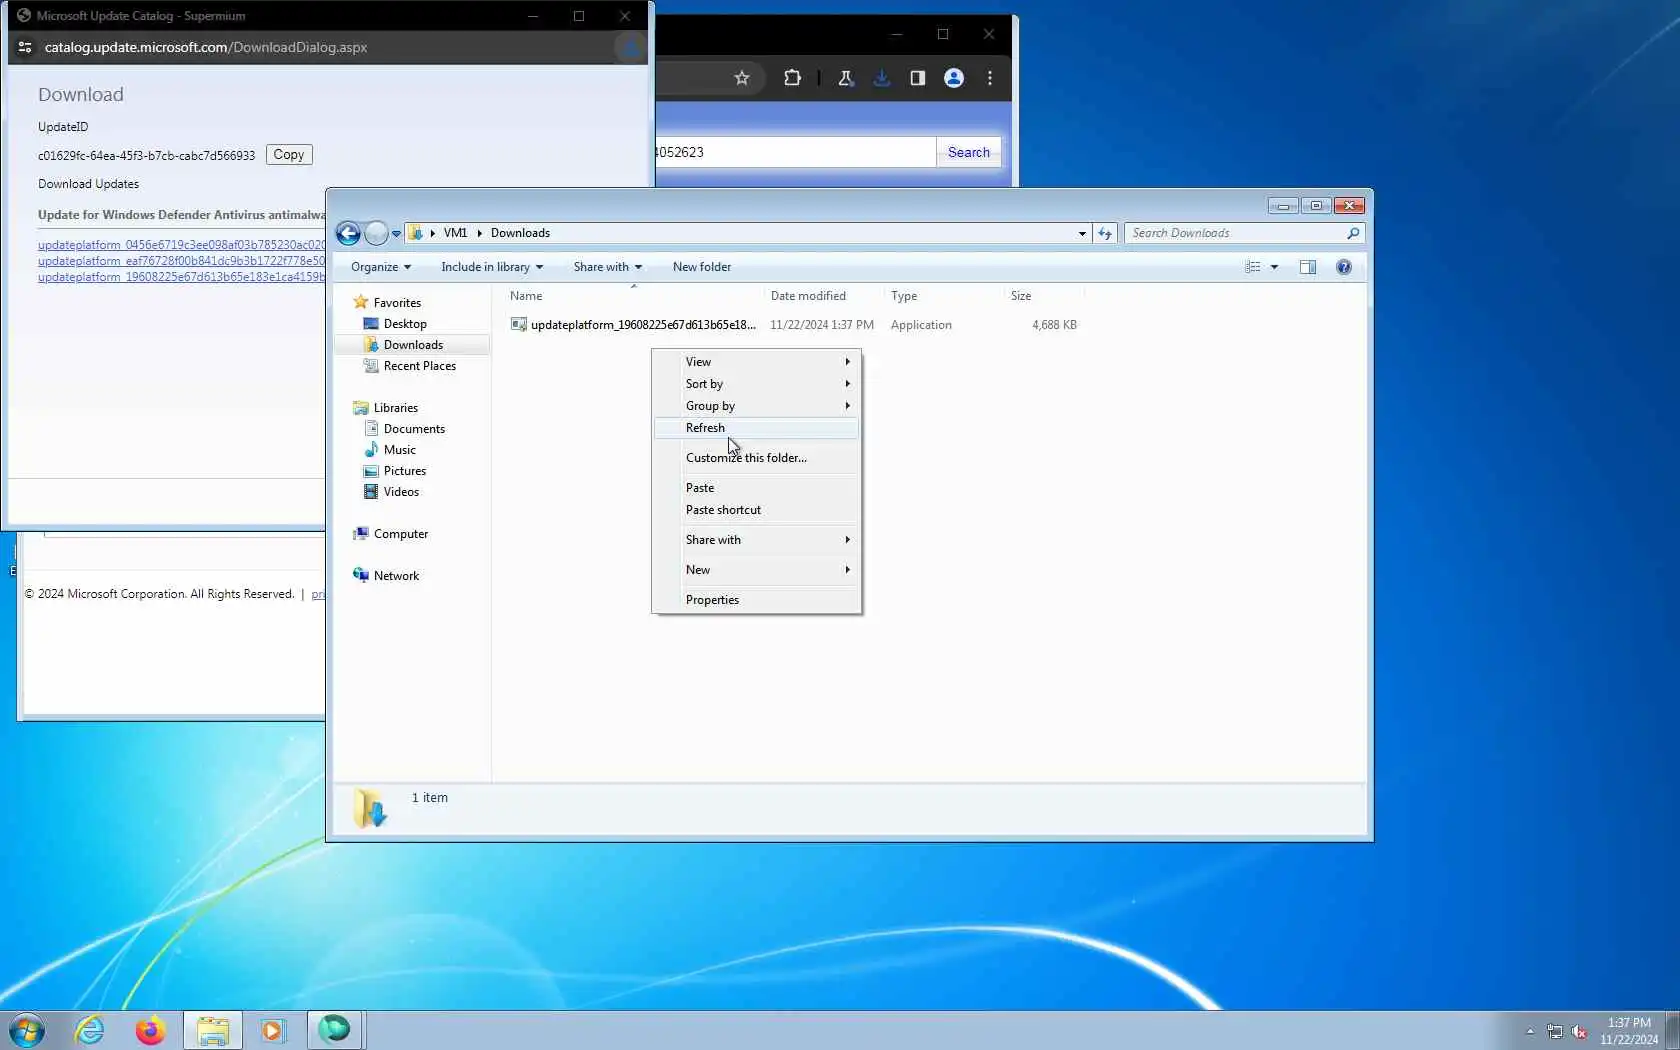Open the Music library
Viewport: 1680px width, 1050px height.
[400, 450]
